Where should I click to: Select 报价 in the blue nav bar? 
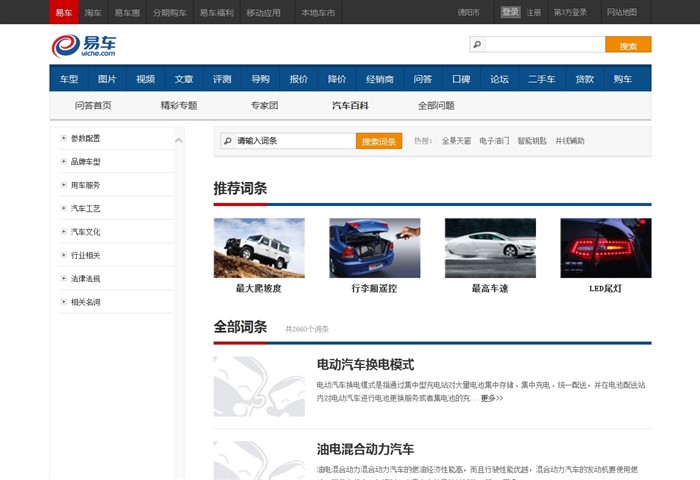[x=299, y=79]
